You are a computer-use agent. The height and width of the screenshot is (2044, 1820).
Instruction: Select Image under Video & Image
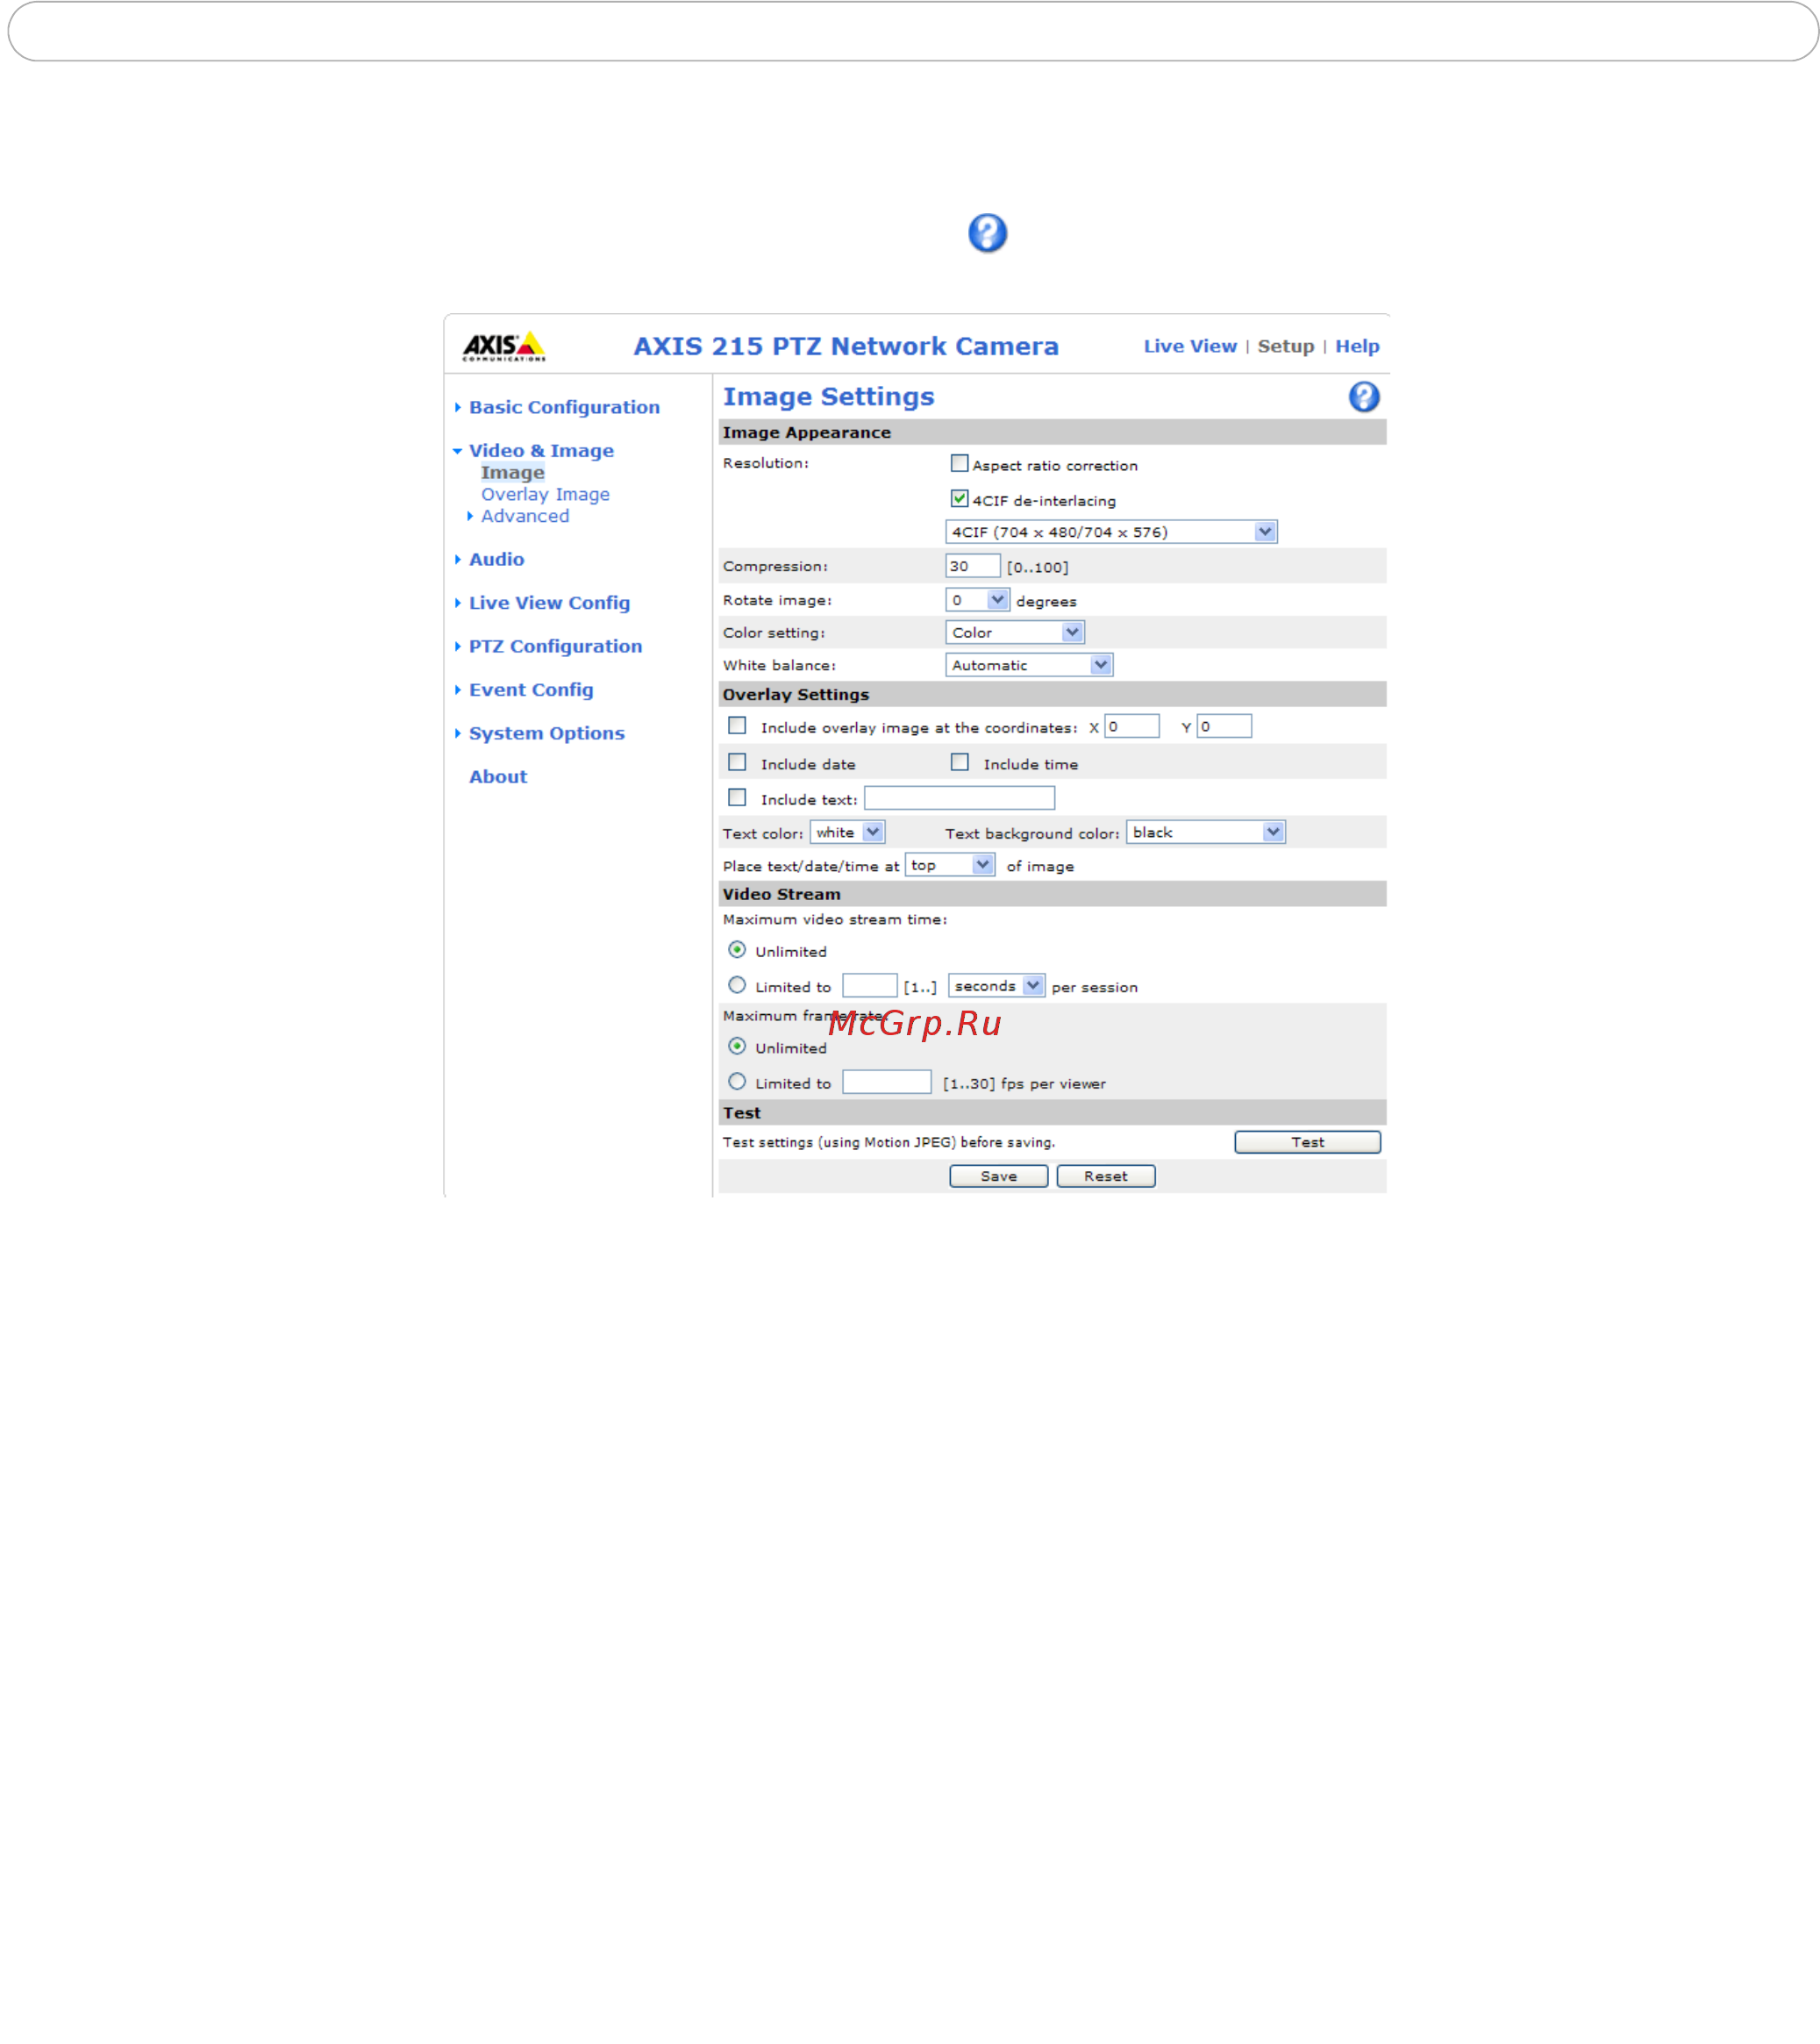coord(512,473)
